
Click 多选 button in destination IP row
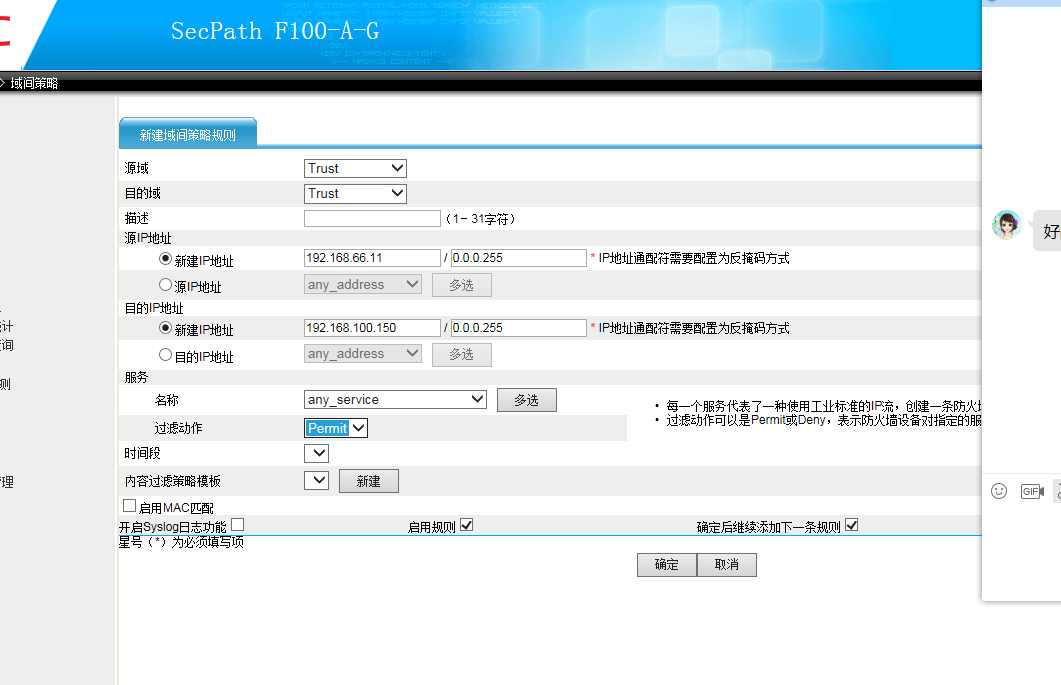click(x=461, y=355)
